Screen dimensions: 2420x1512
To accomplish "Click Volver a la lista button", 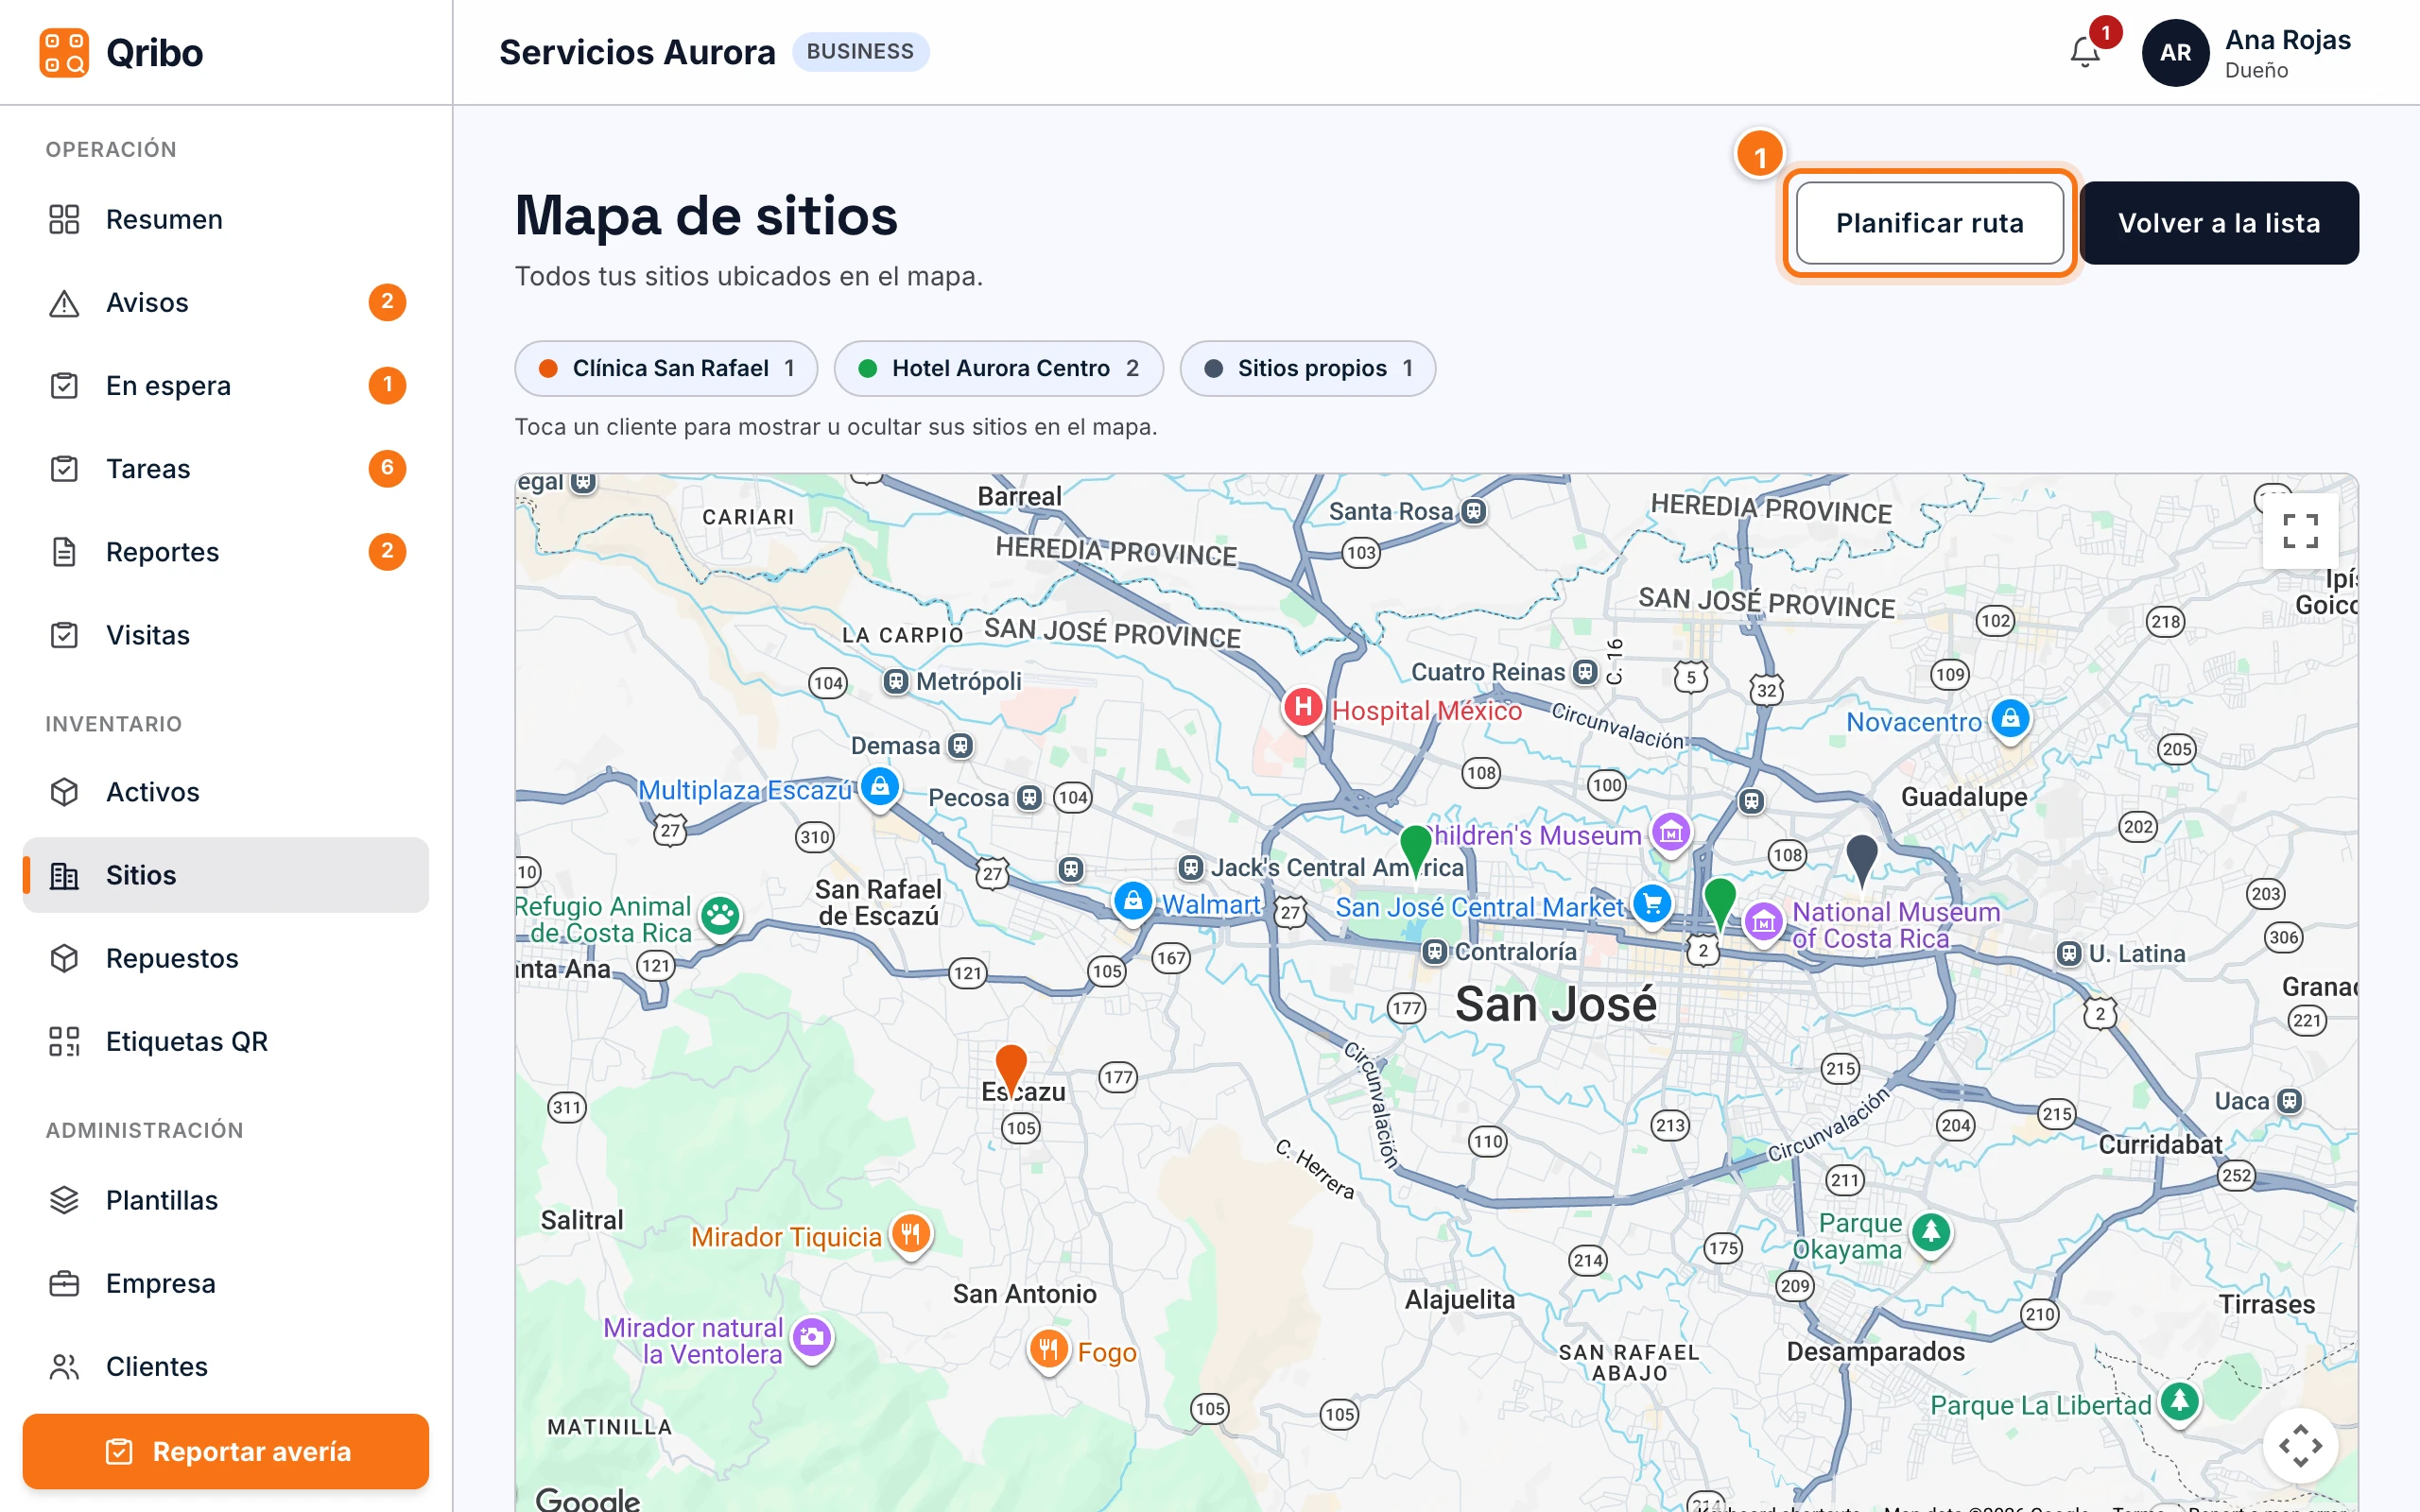I will coord(2219,223).
